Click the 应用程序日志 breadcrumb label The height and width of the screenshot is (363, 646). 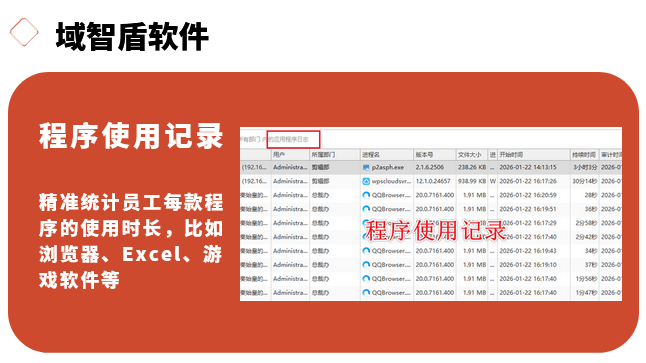point(291,139)
